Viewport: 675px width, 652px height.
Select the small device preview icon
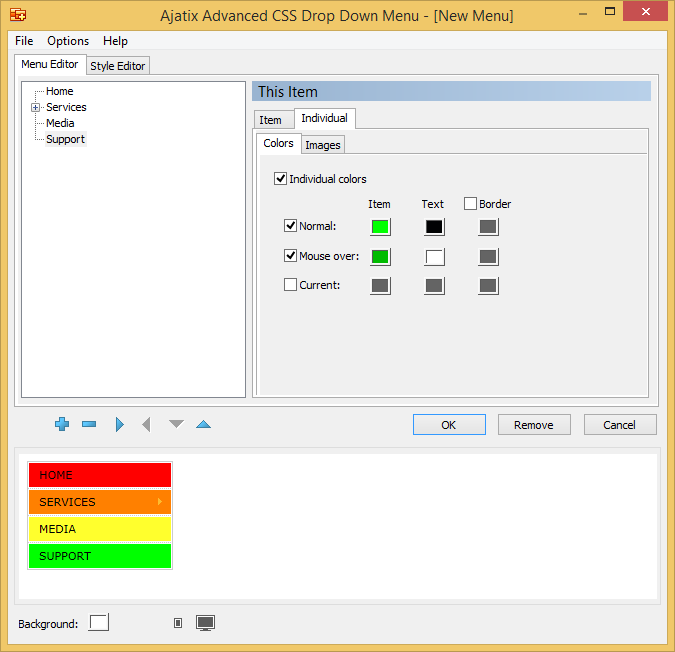[x=178, y=623]
